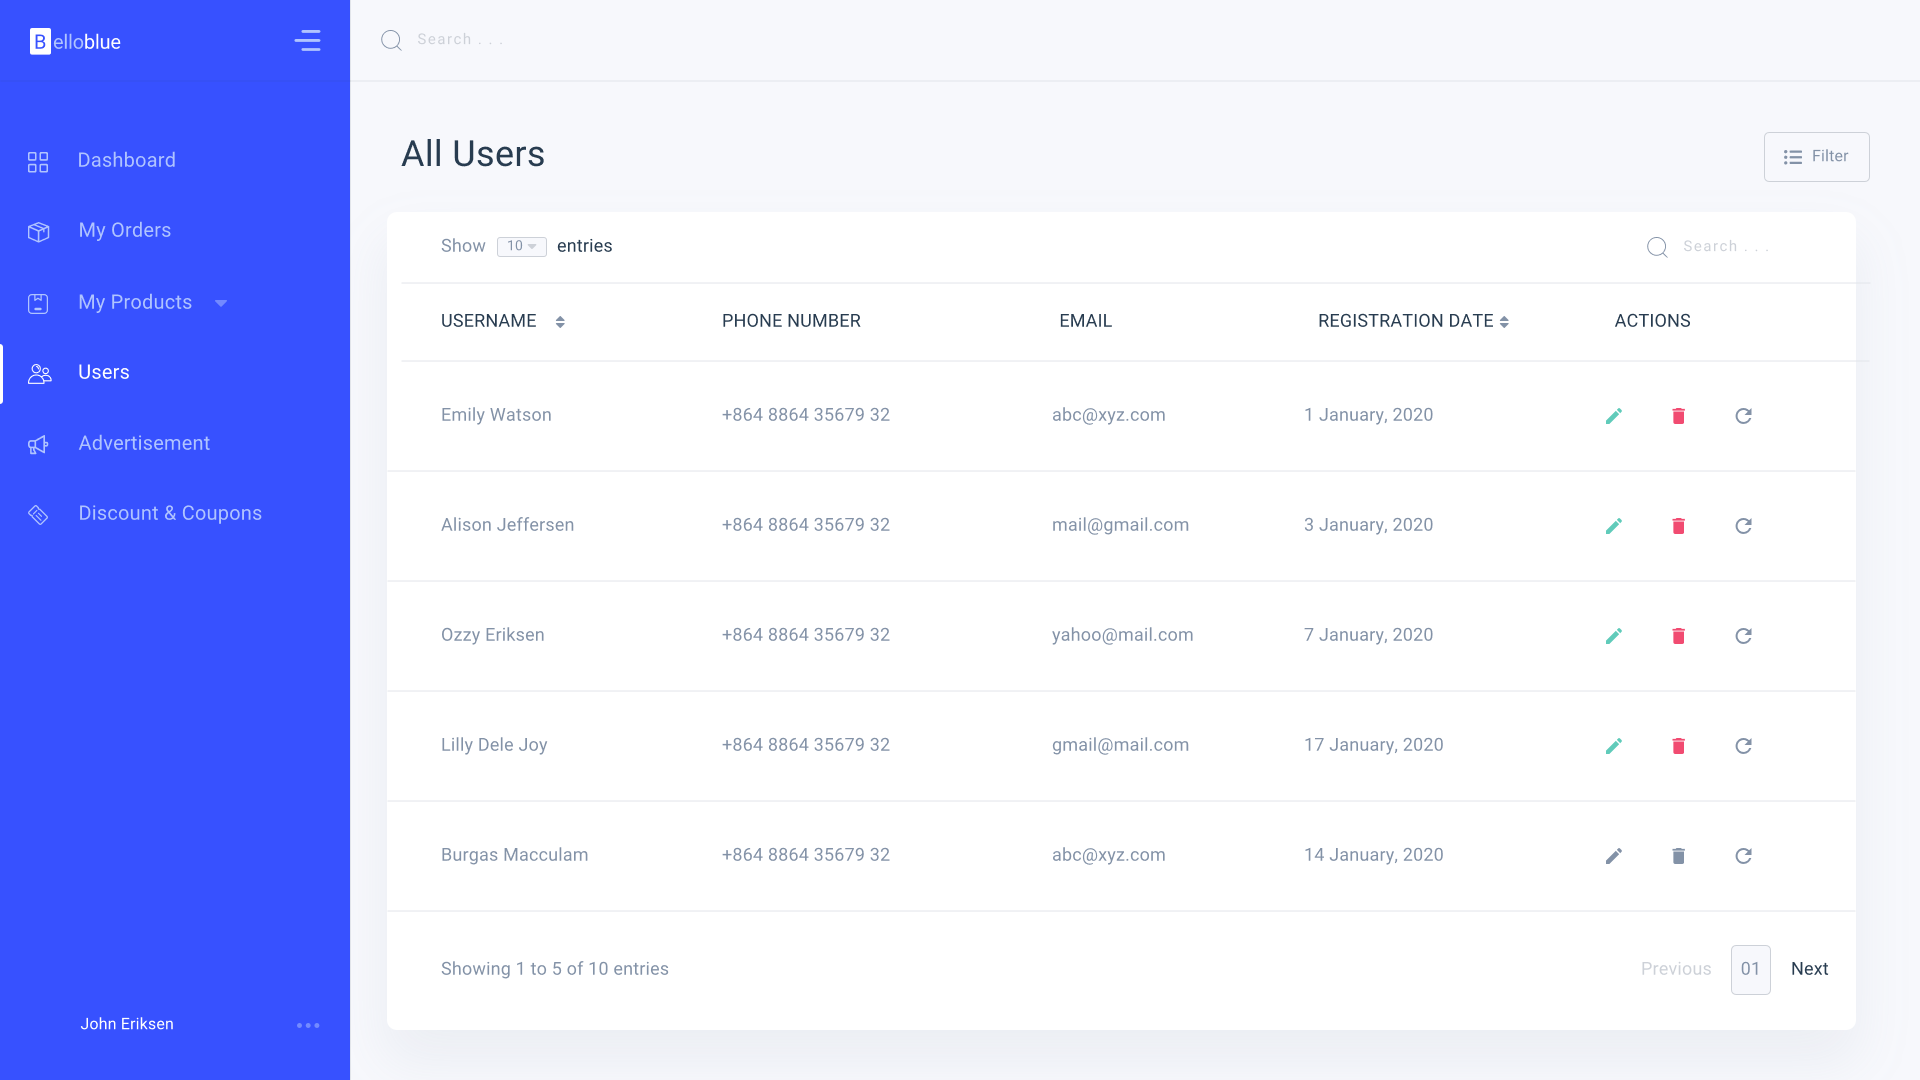The height and width of the screenshot is (1080, 1920).
Task: Go to Discount & Coupons
Action: point(170,513)
